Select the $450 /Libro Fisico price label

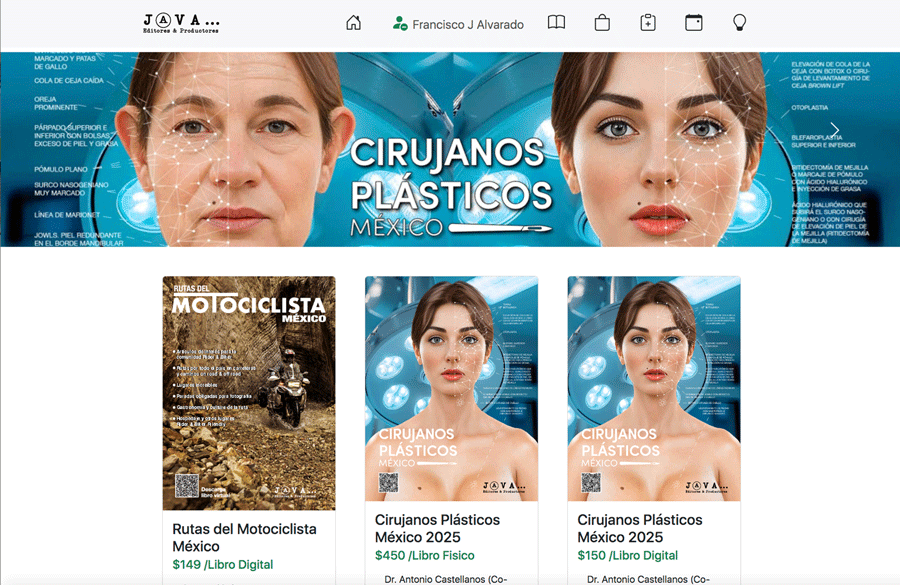coord(425,556)
